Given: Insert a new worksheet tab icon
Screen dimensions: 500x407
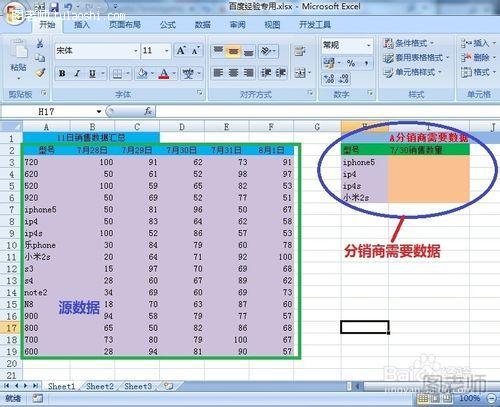Looking at the screenshot, I should pyautogui.click(x=169, y=386).
